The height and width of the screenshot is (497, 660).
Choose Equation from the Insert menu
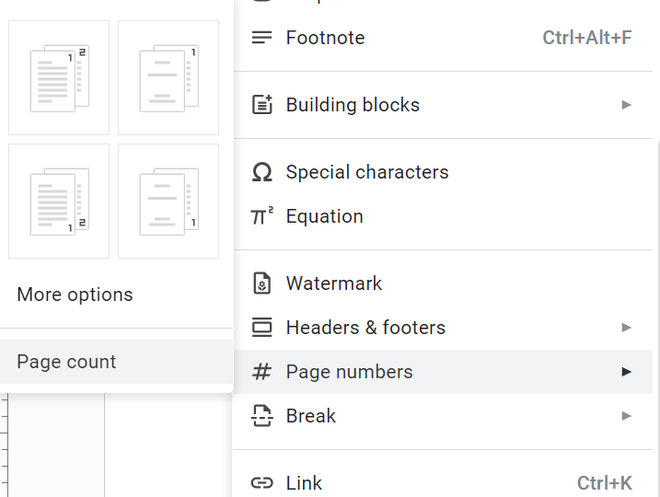324,216
